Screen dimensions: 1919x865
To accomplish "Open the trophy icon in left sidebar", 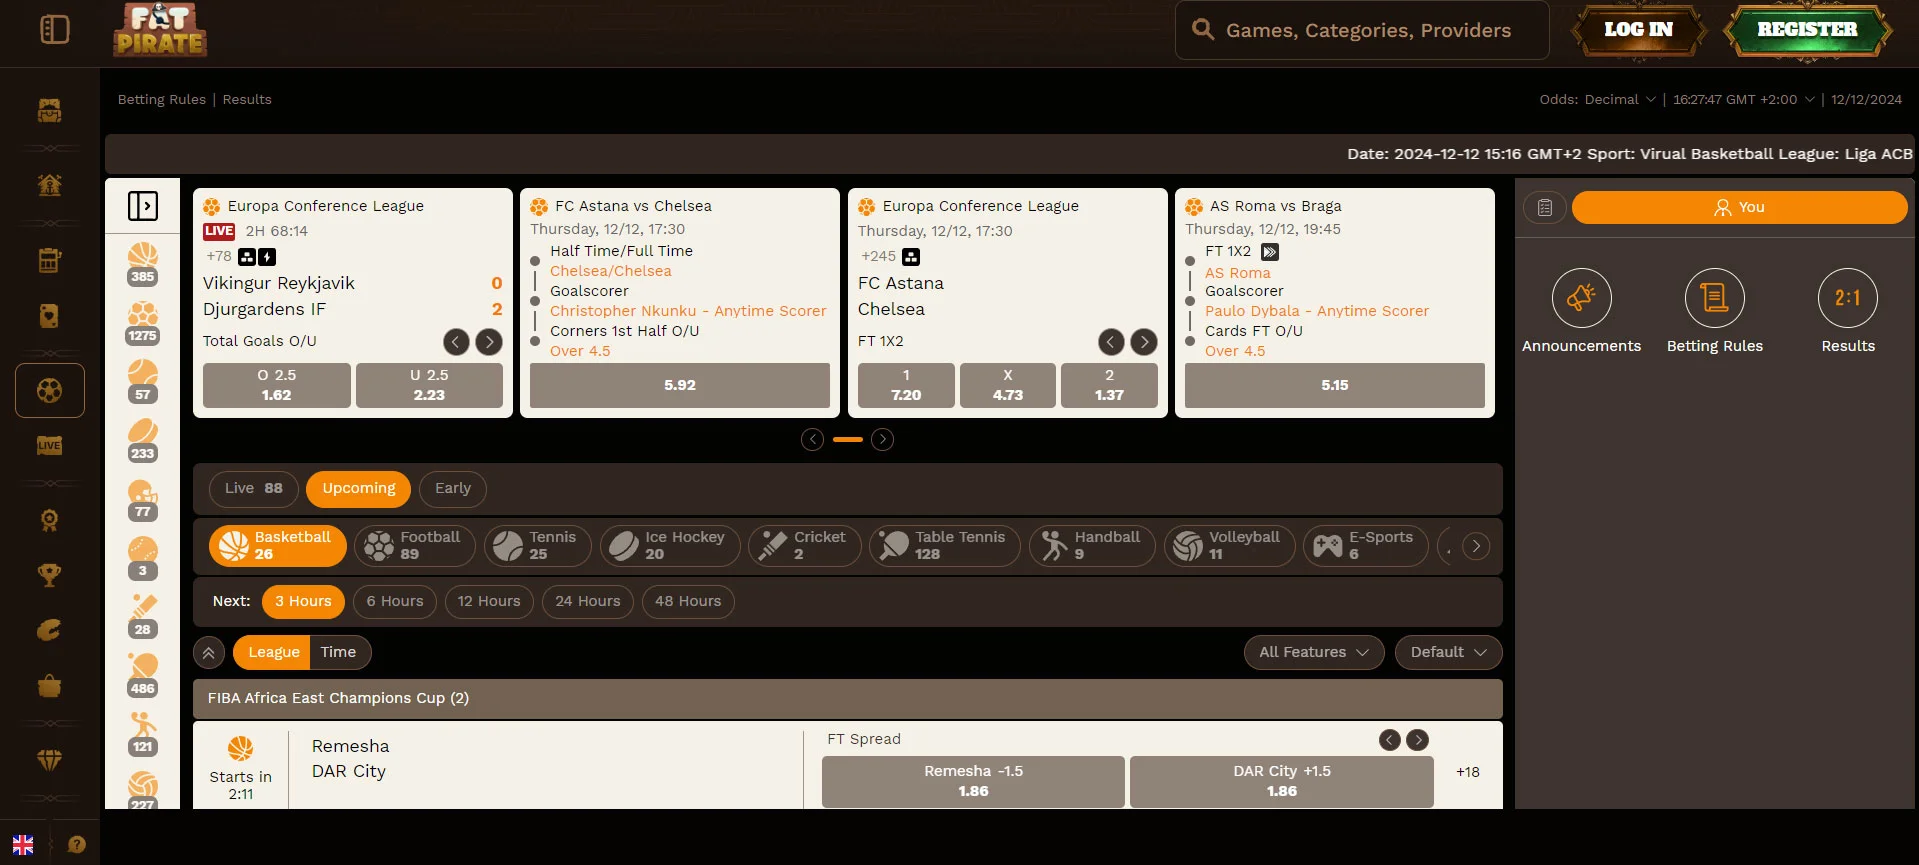I will (x=49, y=575).
